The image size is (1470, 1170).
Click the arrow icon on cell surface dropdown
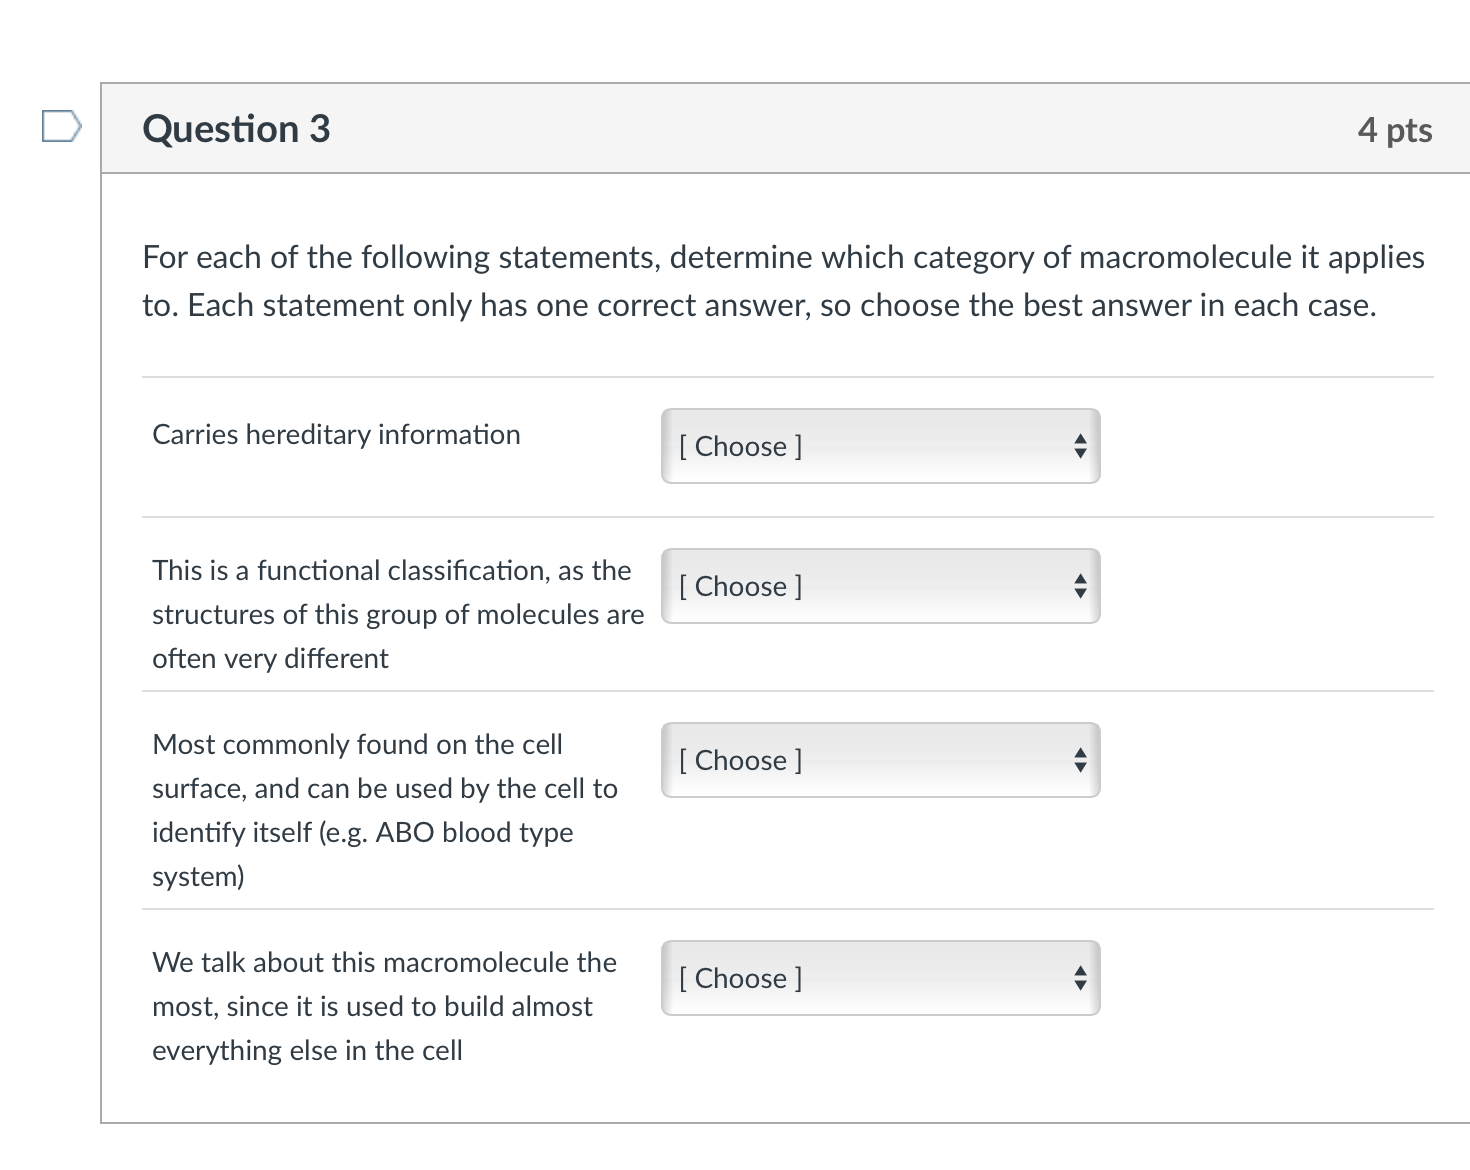click(1080, 760)
